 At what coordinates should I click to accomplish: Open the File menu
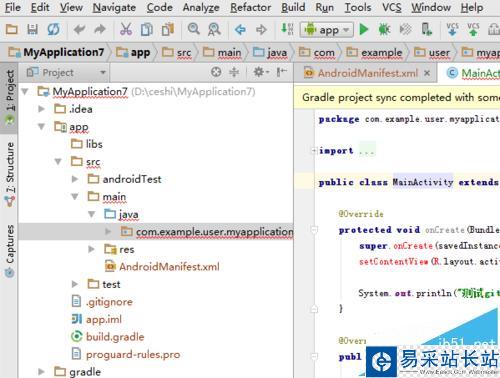tap(13, 7)
